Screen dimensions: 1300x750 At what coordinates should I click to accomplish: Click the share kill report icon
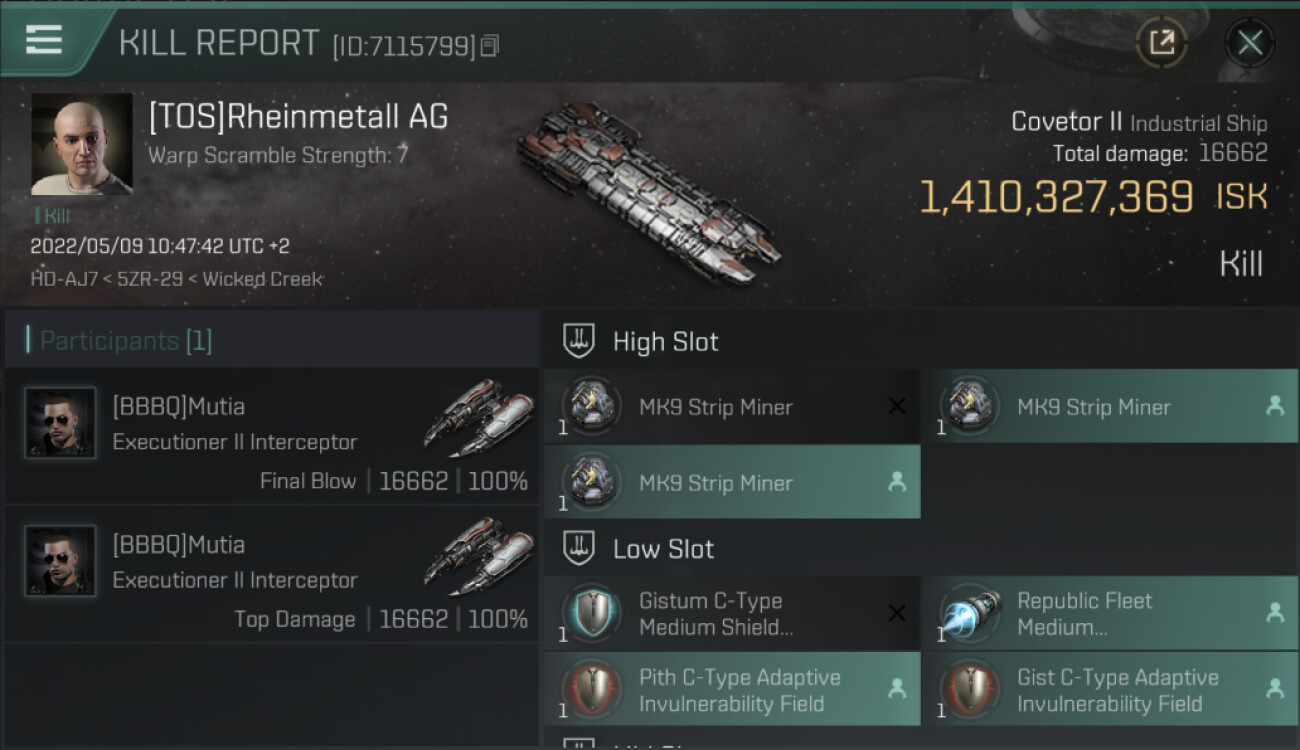click(x=1161, y=42)
